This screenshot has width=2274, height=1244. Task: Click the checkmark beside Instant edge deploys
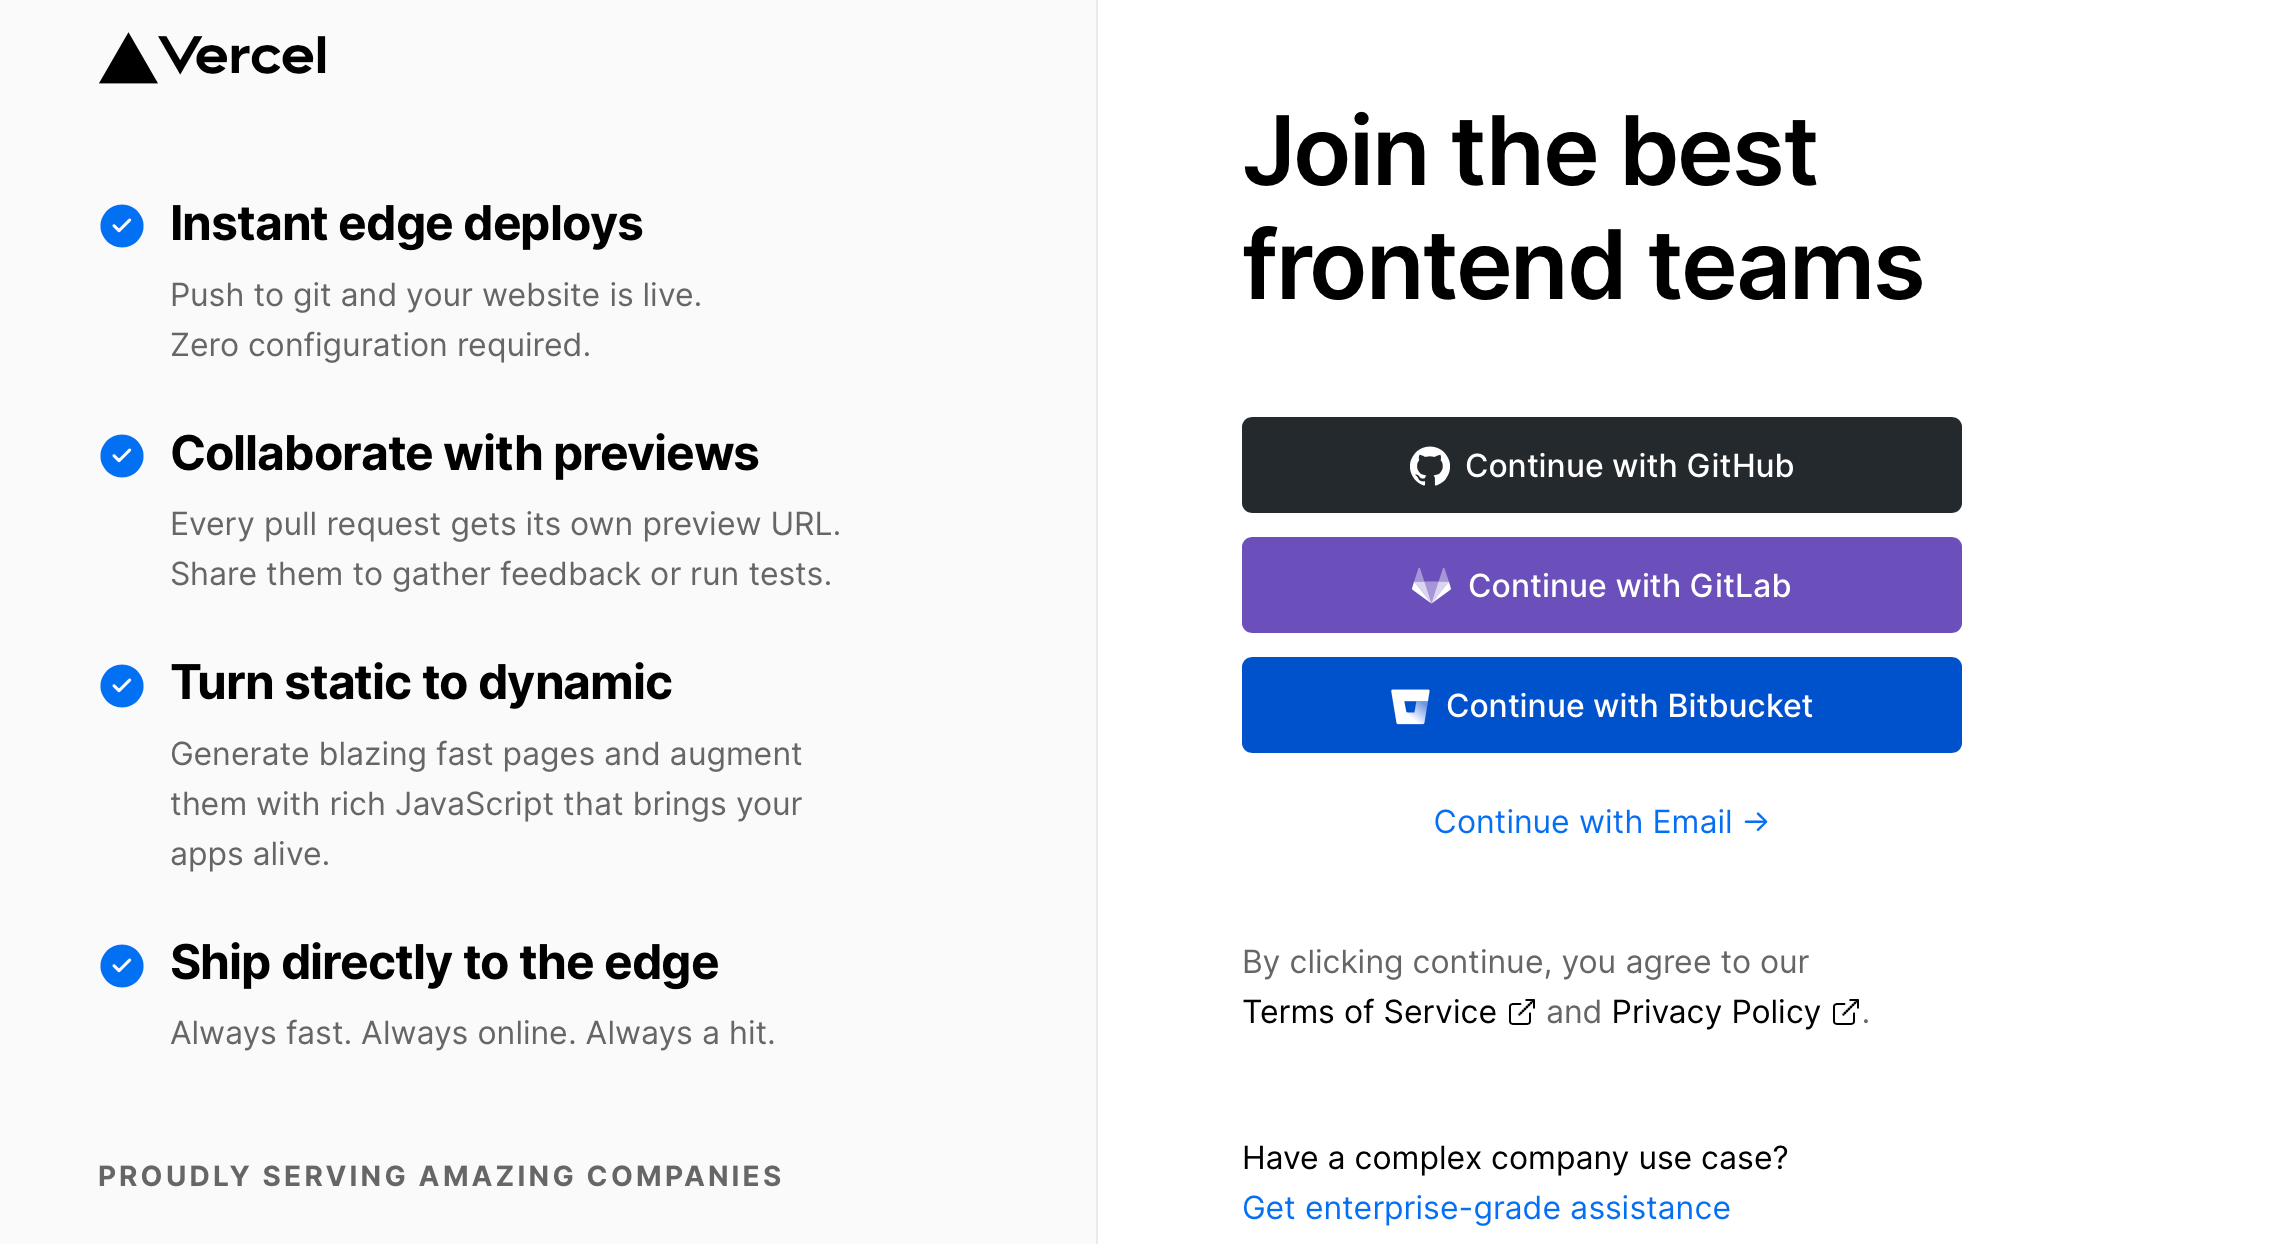point(122,226)
